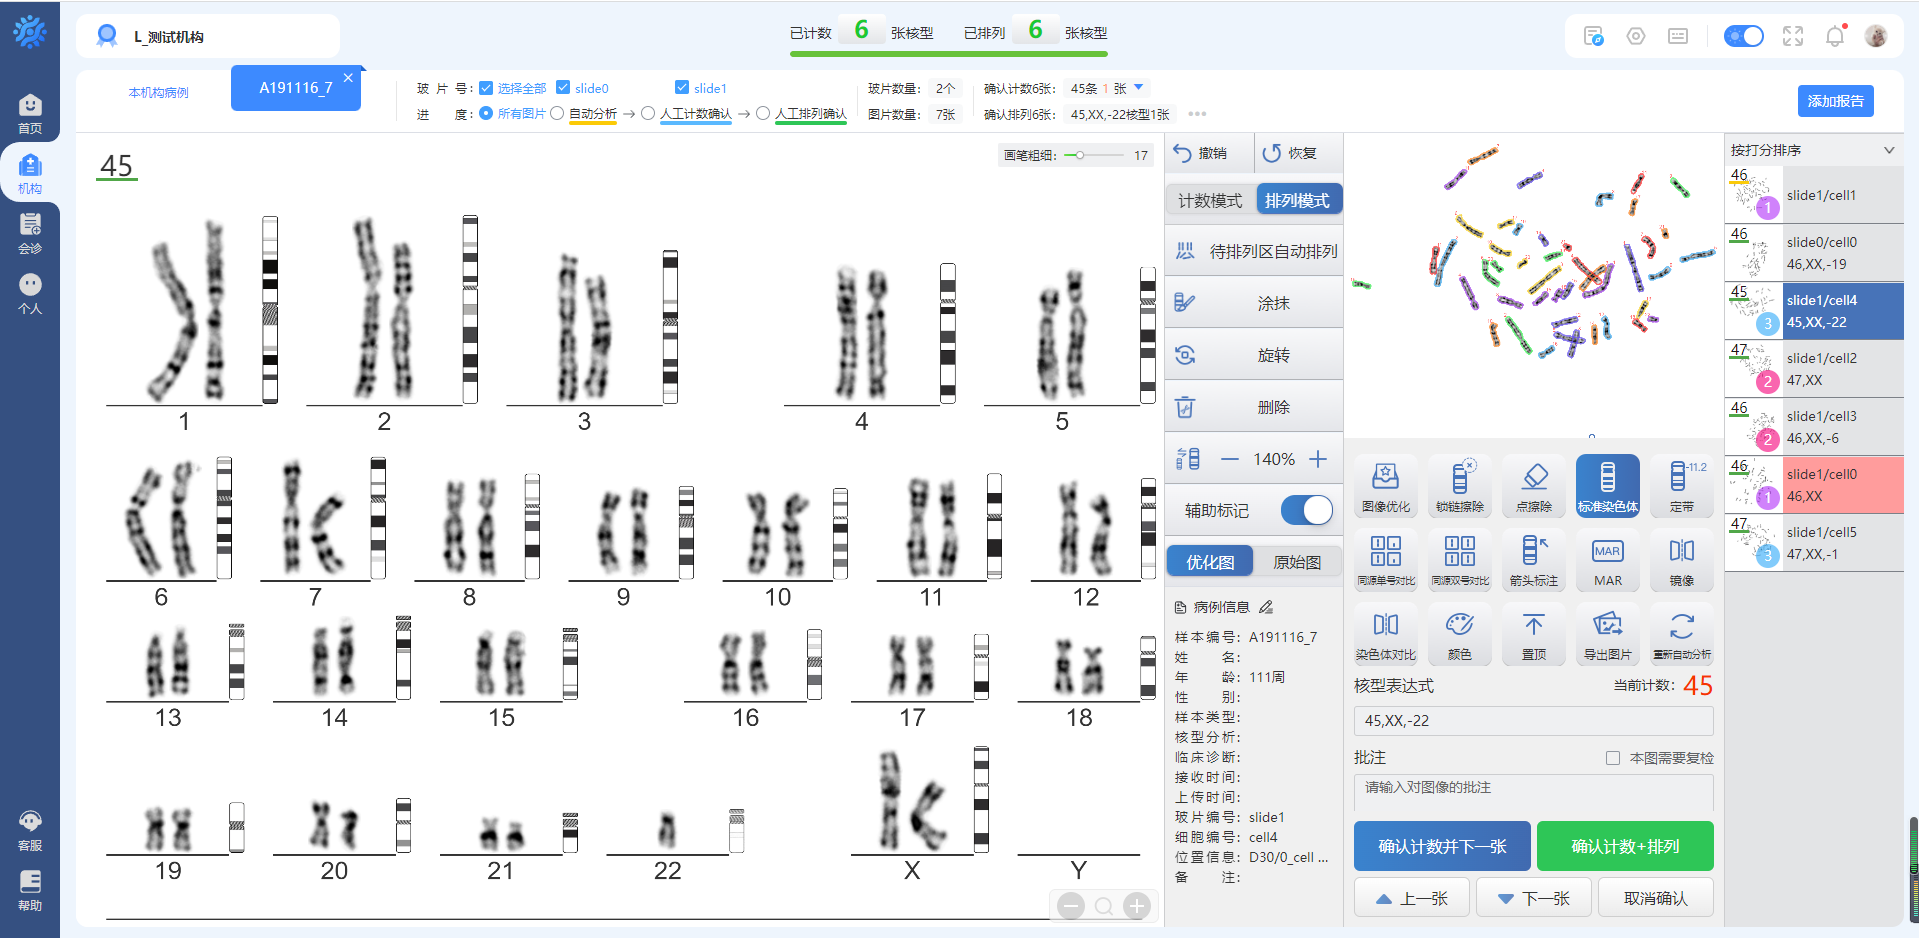Select the 镜像 mirror tool

1681,559
